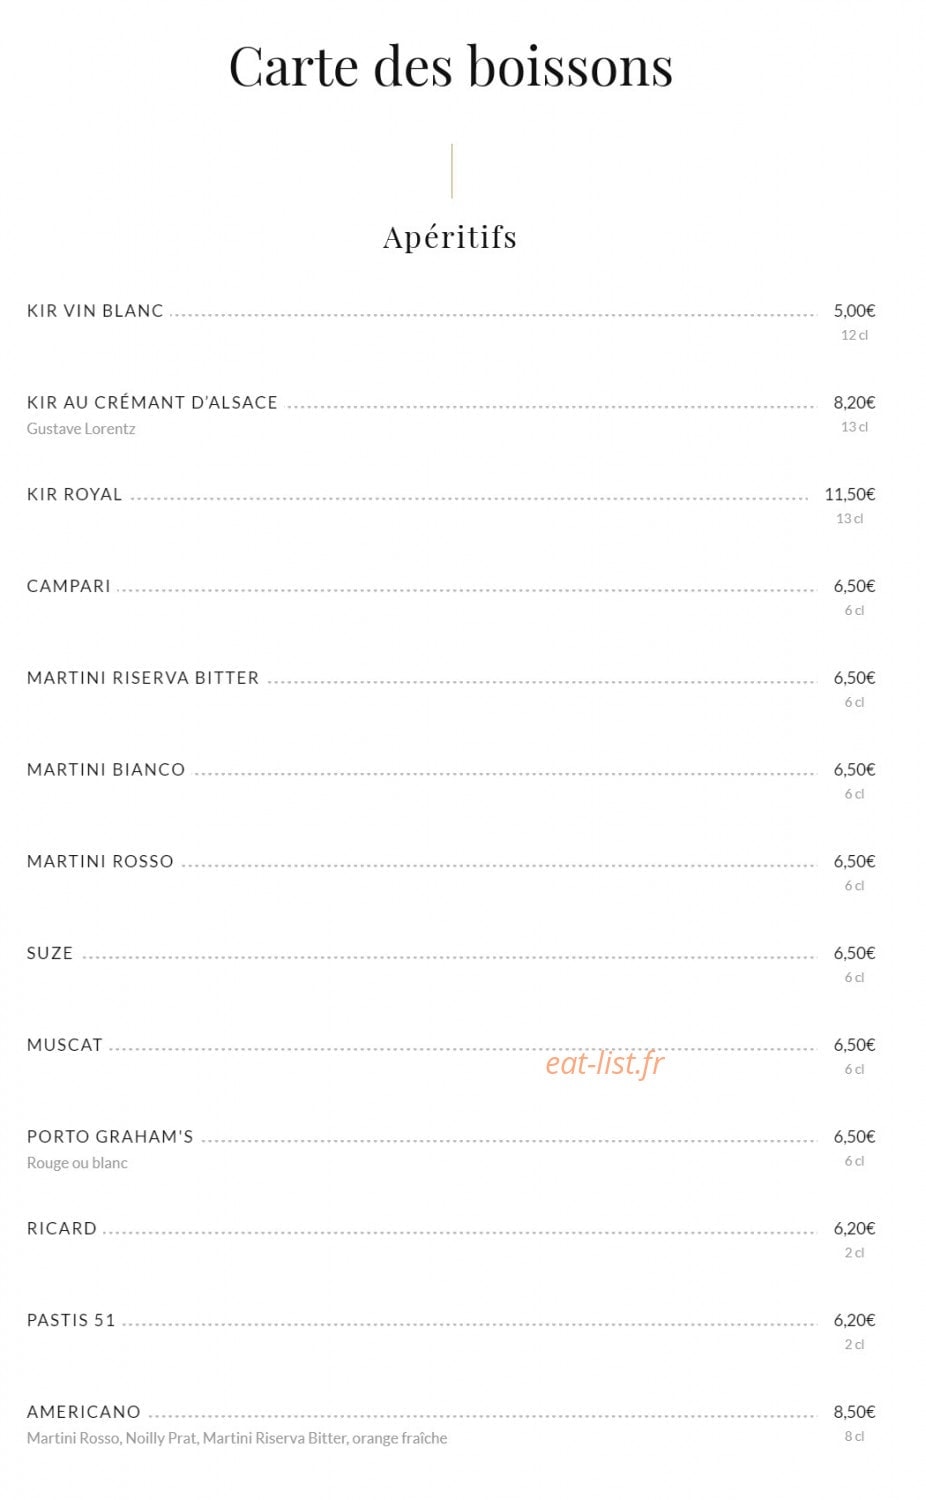This screenshot has height=1500, width=926.
Task: Select the Apéritifs section title
Action: 450,237
